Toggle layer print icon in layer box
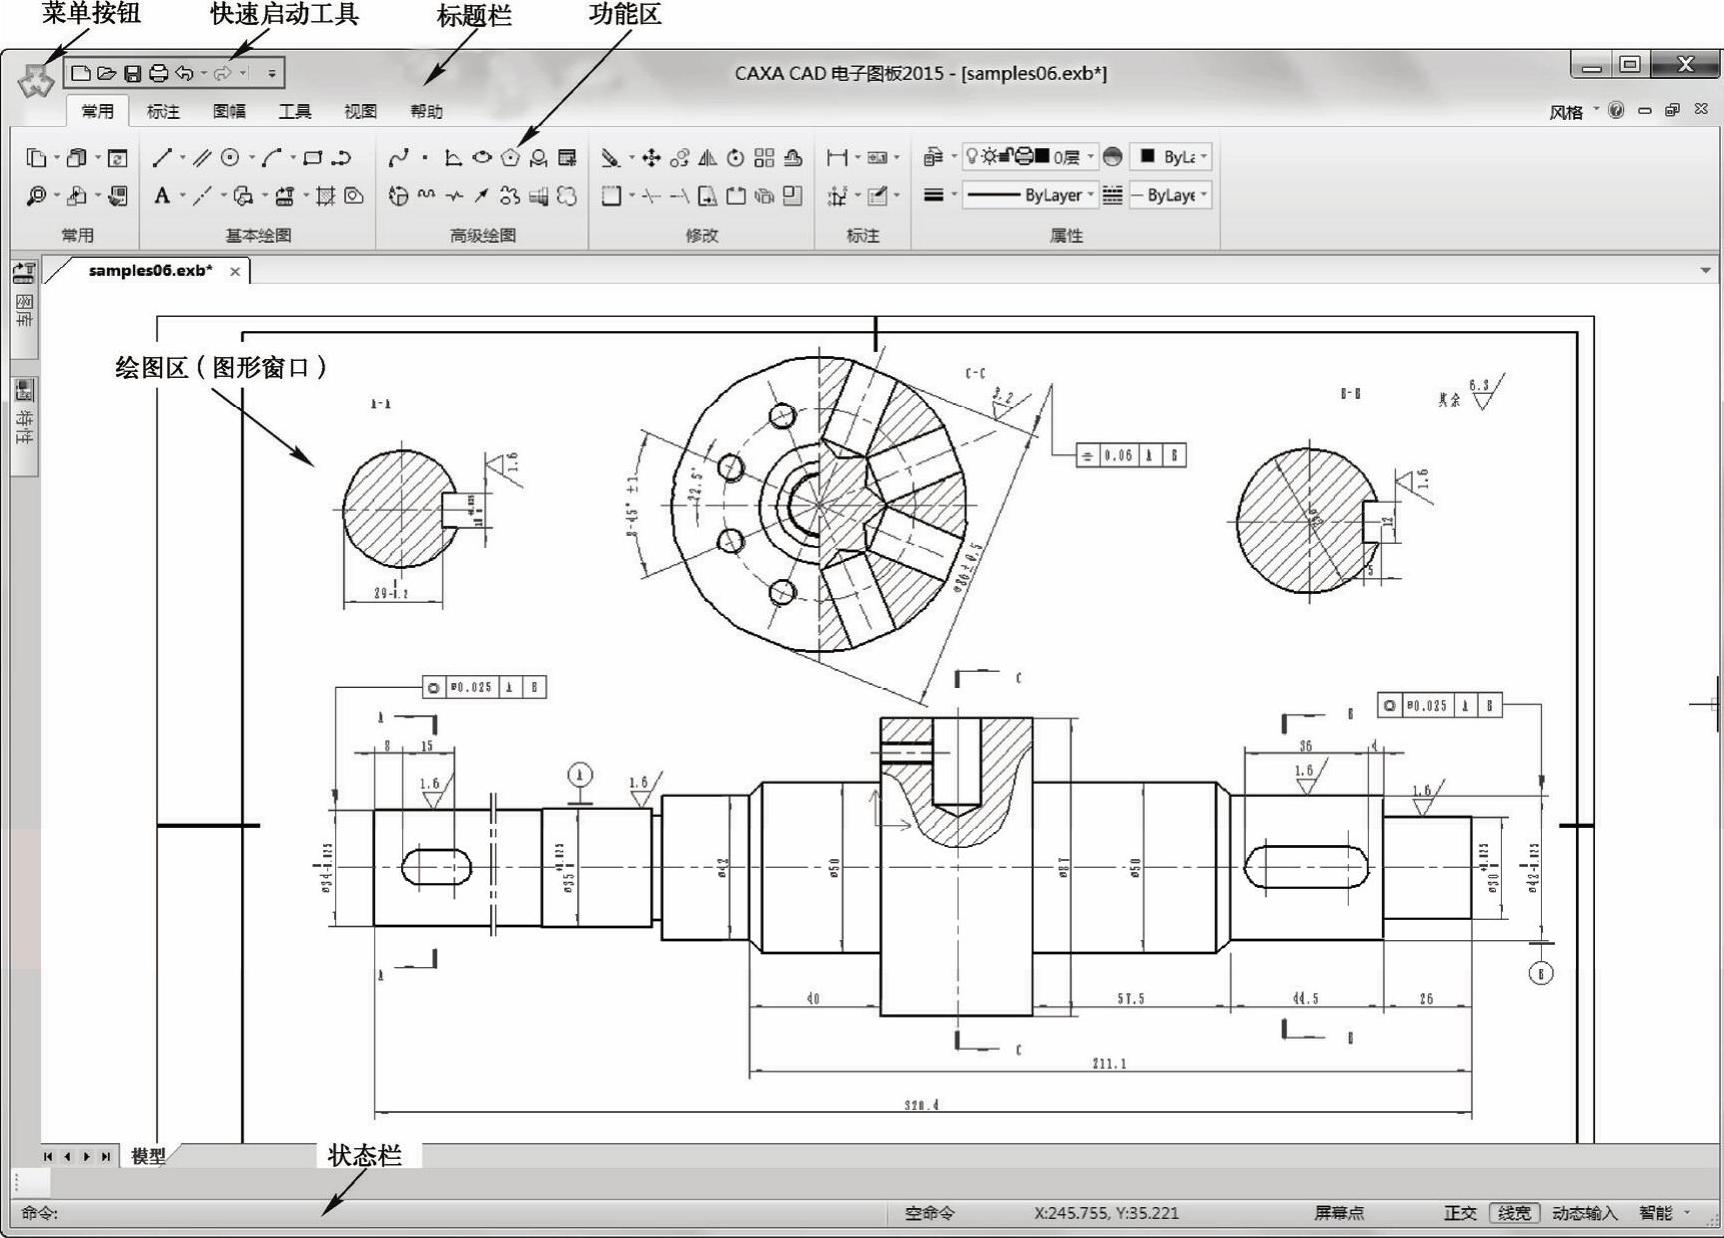1724x1238 pixels. point(1024,156)
